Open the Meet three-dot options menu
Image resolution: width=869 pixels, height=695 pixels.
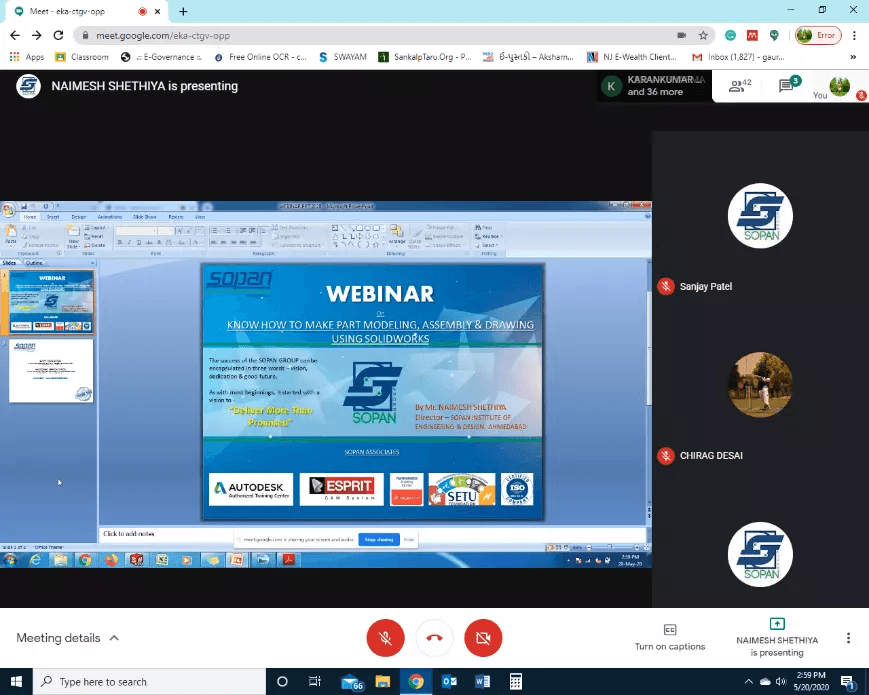pyautogui.click(x=846, y=637)
